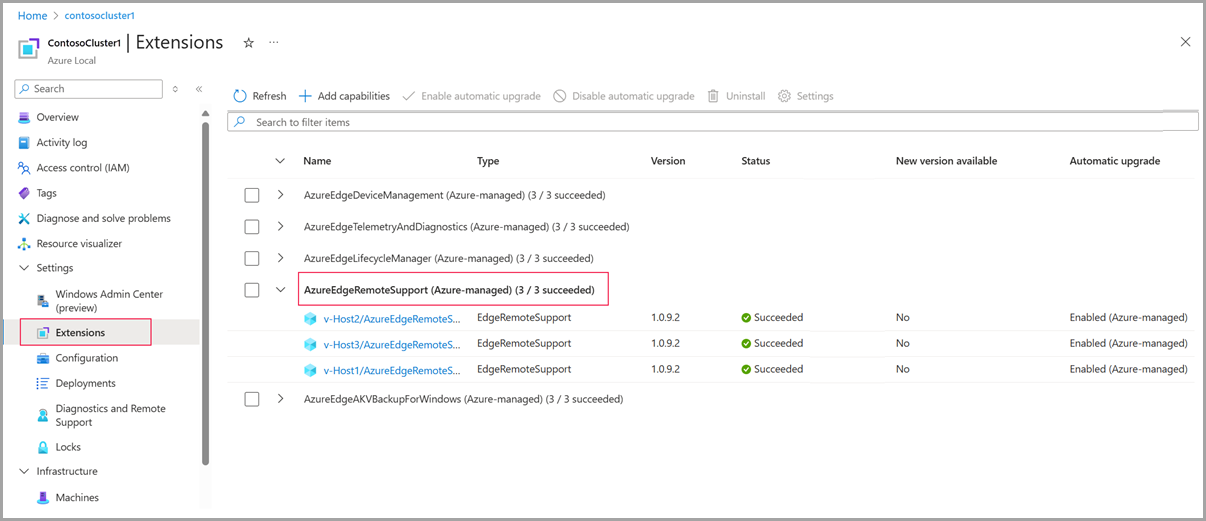Sort by Status column header
Screen dimensions: 1206x521
coord(756,161)
